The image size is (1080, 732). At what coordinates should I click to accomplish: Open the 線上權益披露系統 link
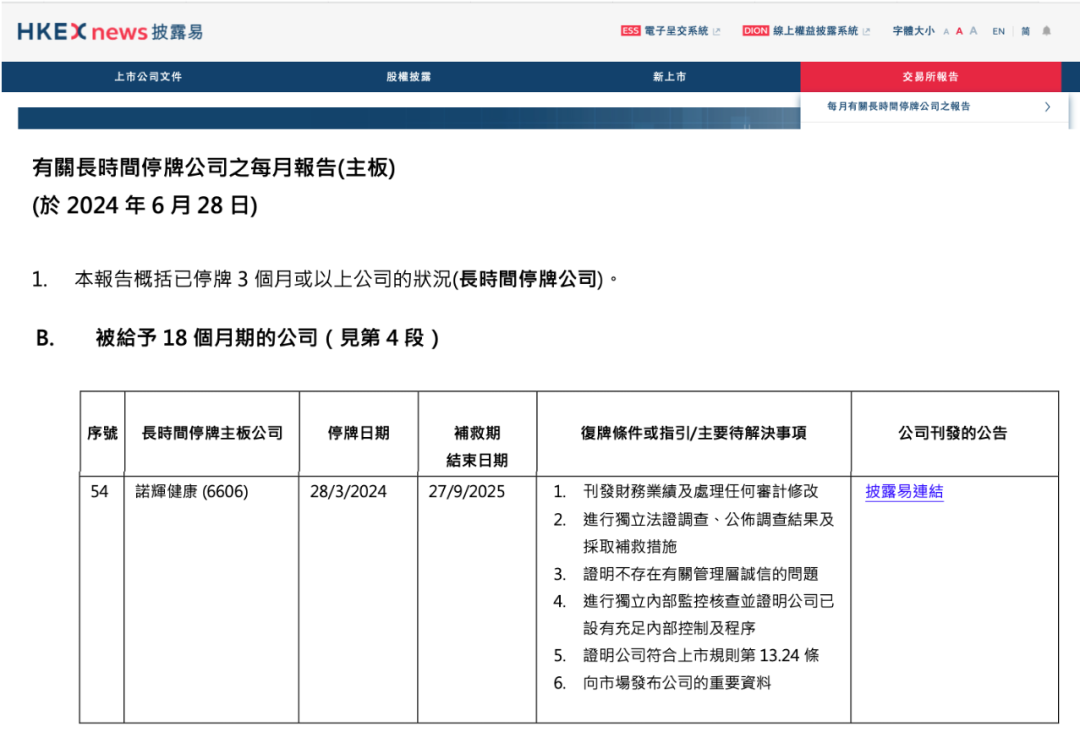[x=815, y=31]
